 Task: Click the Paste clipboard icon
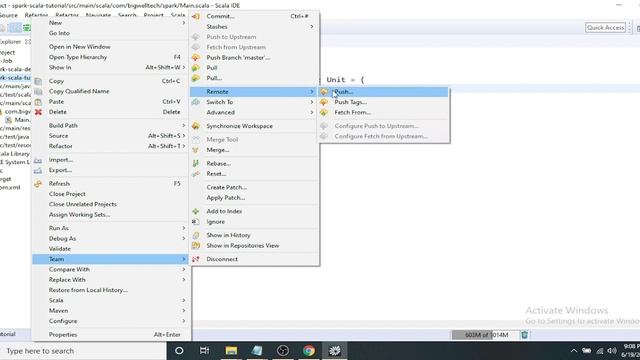38,102
